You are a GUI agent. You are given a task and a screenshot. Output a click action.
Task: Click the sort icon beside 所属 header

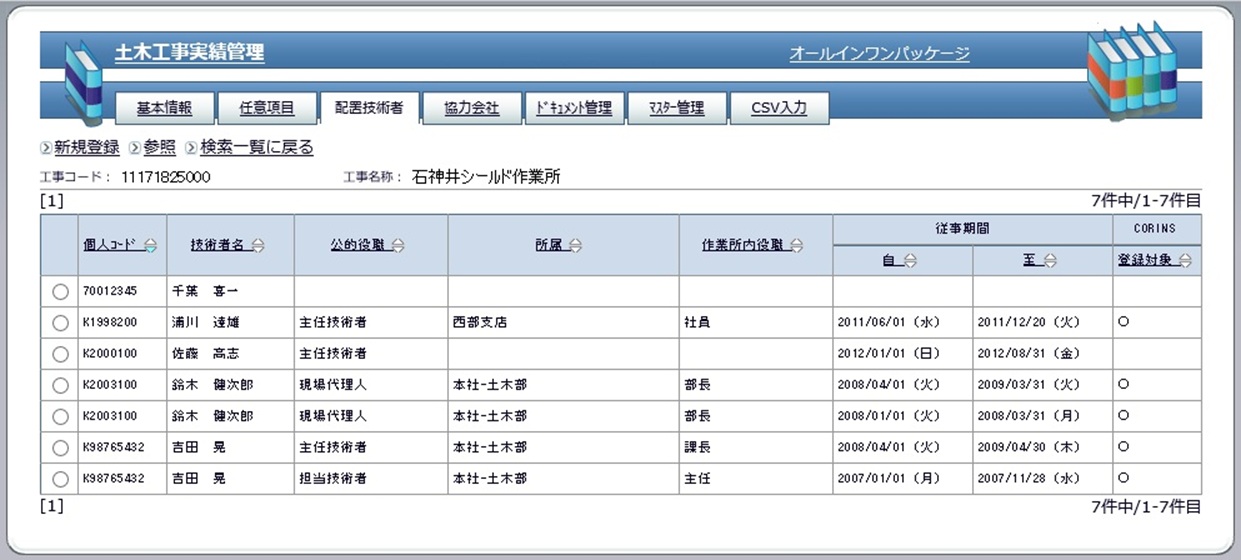575,246
